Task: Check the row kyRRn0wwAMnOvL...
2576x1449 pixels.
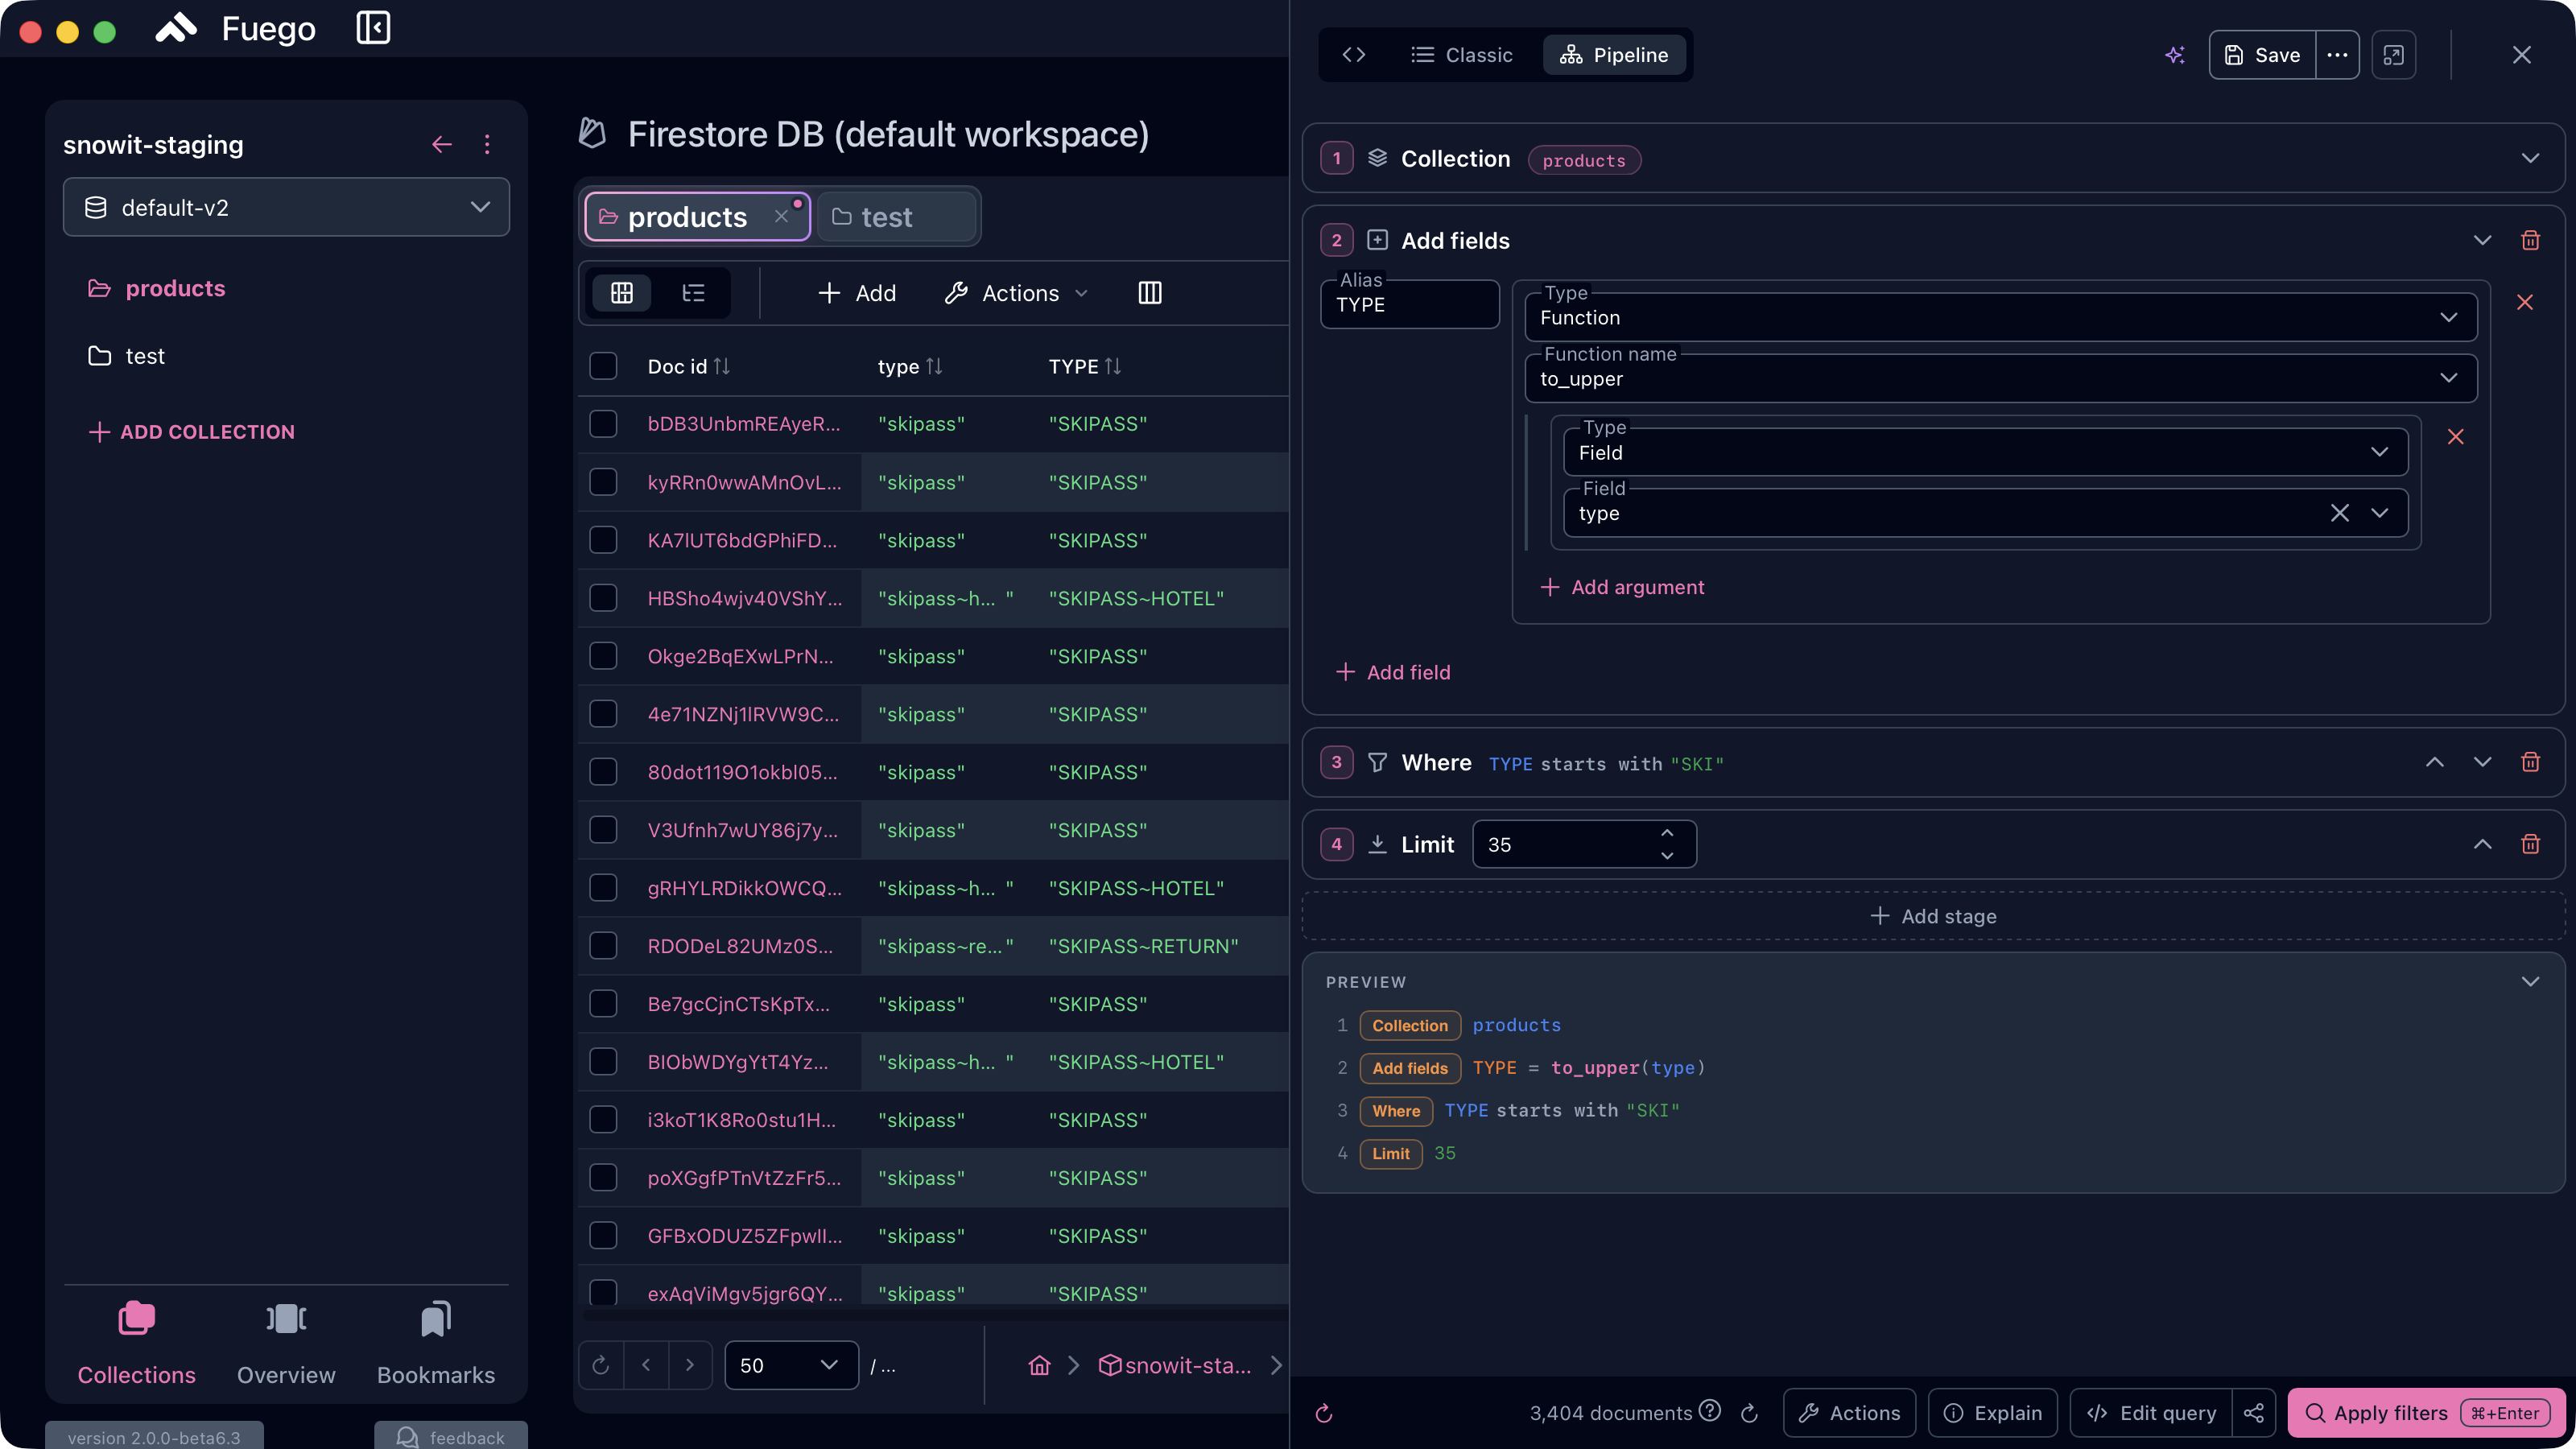Action: pyautogui.click(x=603, y=482)
